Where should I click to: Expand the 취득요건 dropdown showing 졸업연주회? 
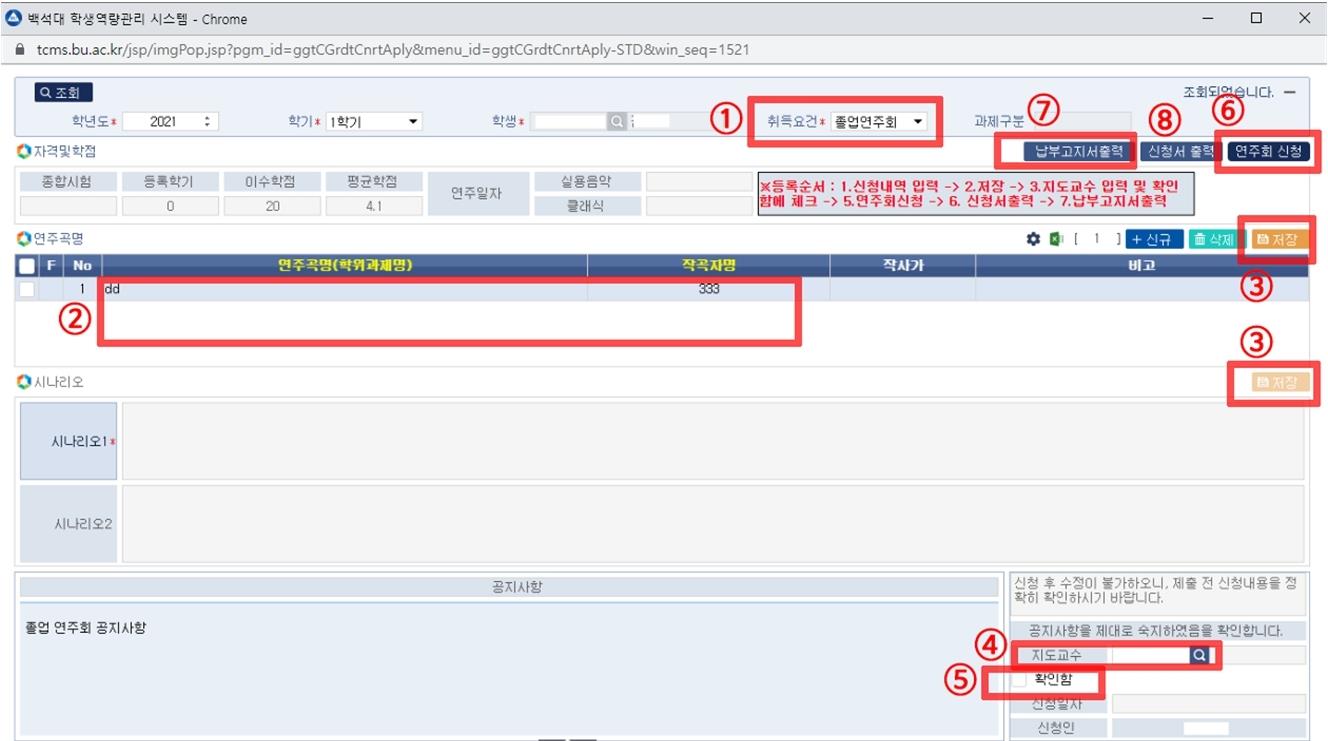tap(878, 122)
